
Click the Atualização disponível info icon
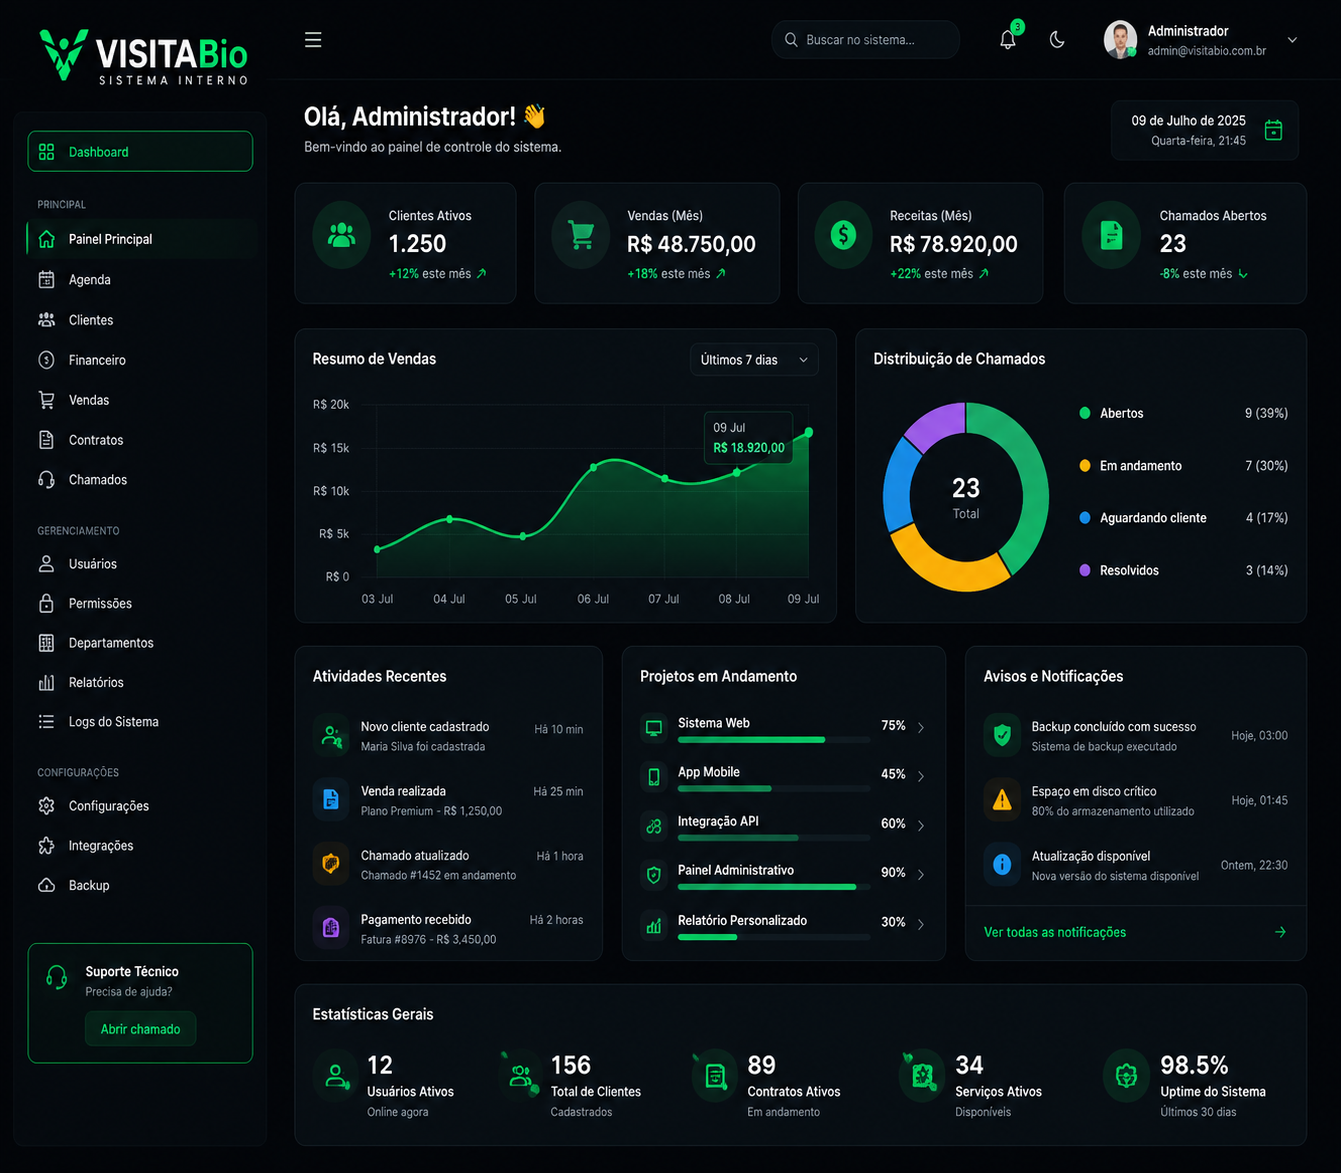(x=1002, y=864)
